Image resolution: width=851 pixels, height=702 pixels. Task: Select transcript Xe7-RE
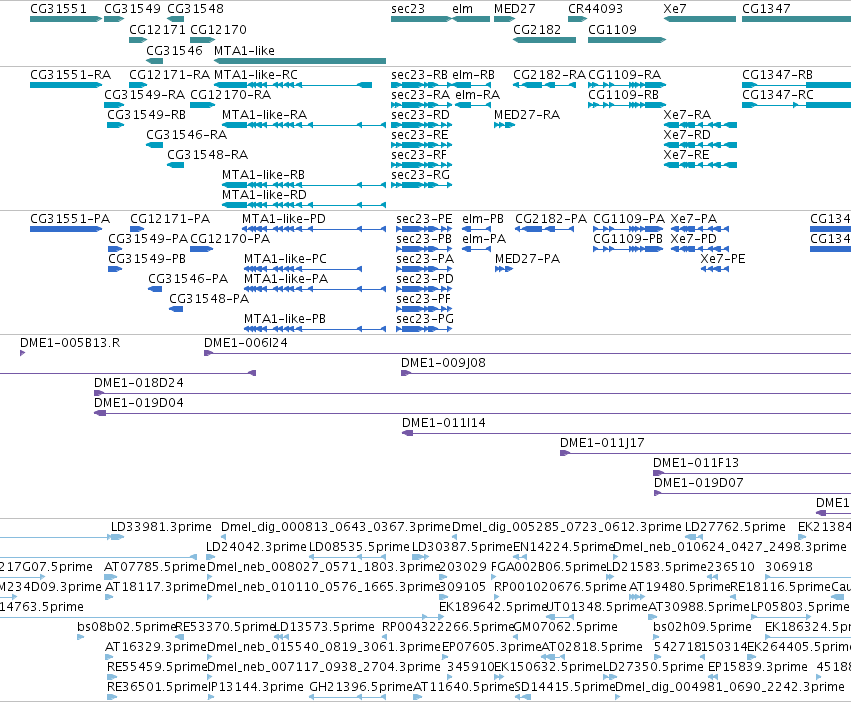click(700, 165)
